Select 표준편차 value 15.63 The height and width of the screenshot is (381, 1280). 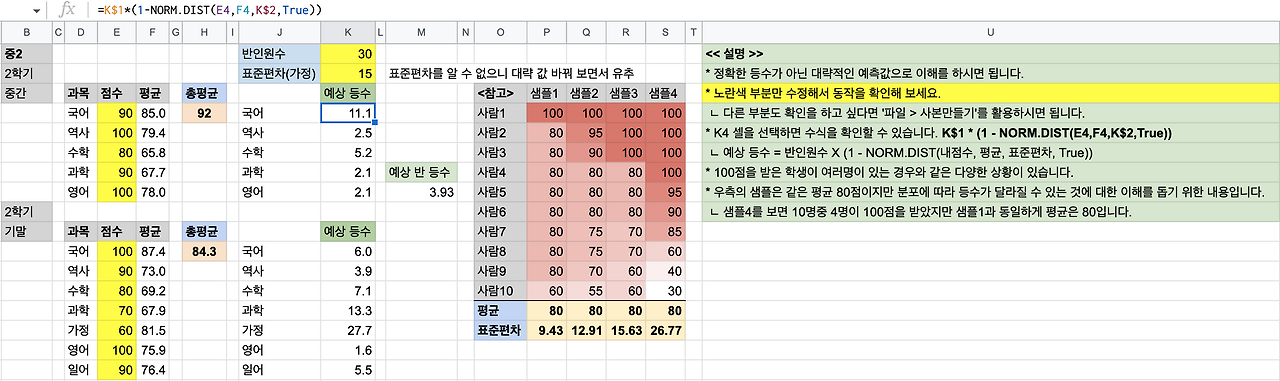pyautogui.click(x=625, y=330)
